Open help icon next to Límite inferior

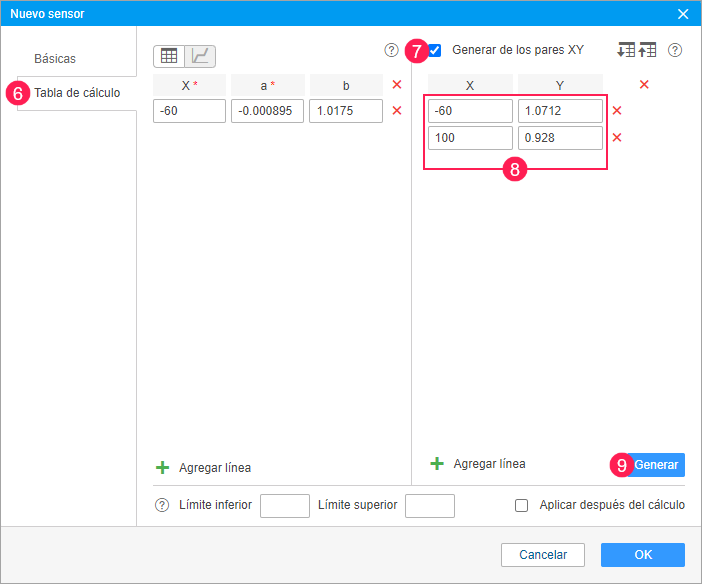[x=162, y=505]
